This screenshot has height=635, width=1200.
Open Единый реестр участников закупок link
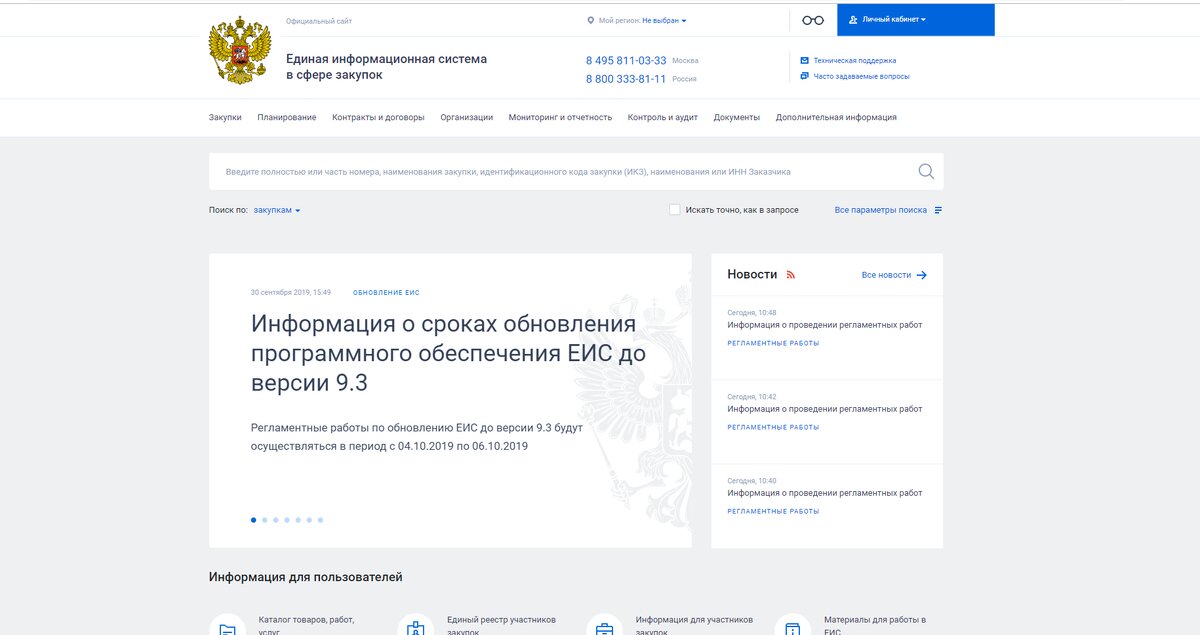501,626
